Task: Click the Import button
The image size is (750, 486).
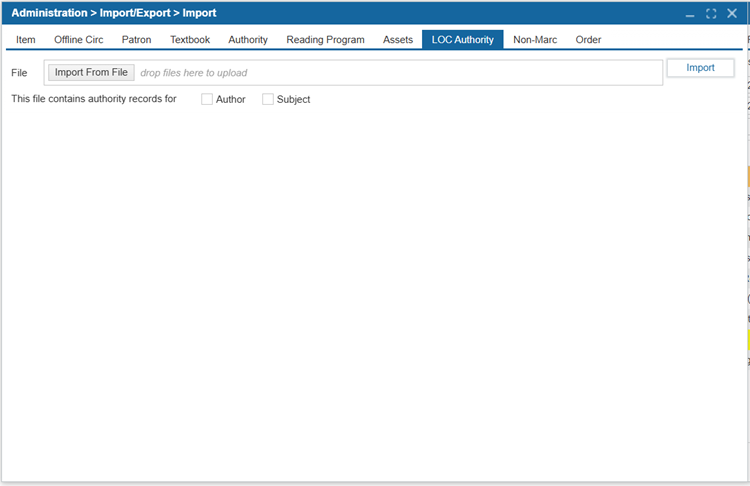Action: [700, 68]
